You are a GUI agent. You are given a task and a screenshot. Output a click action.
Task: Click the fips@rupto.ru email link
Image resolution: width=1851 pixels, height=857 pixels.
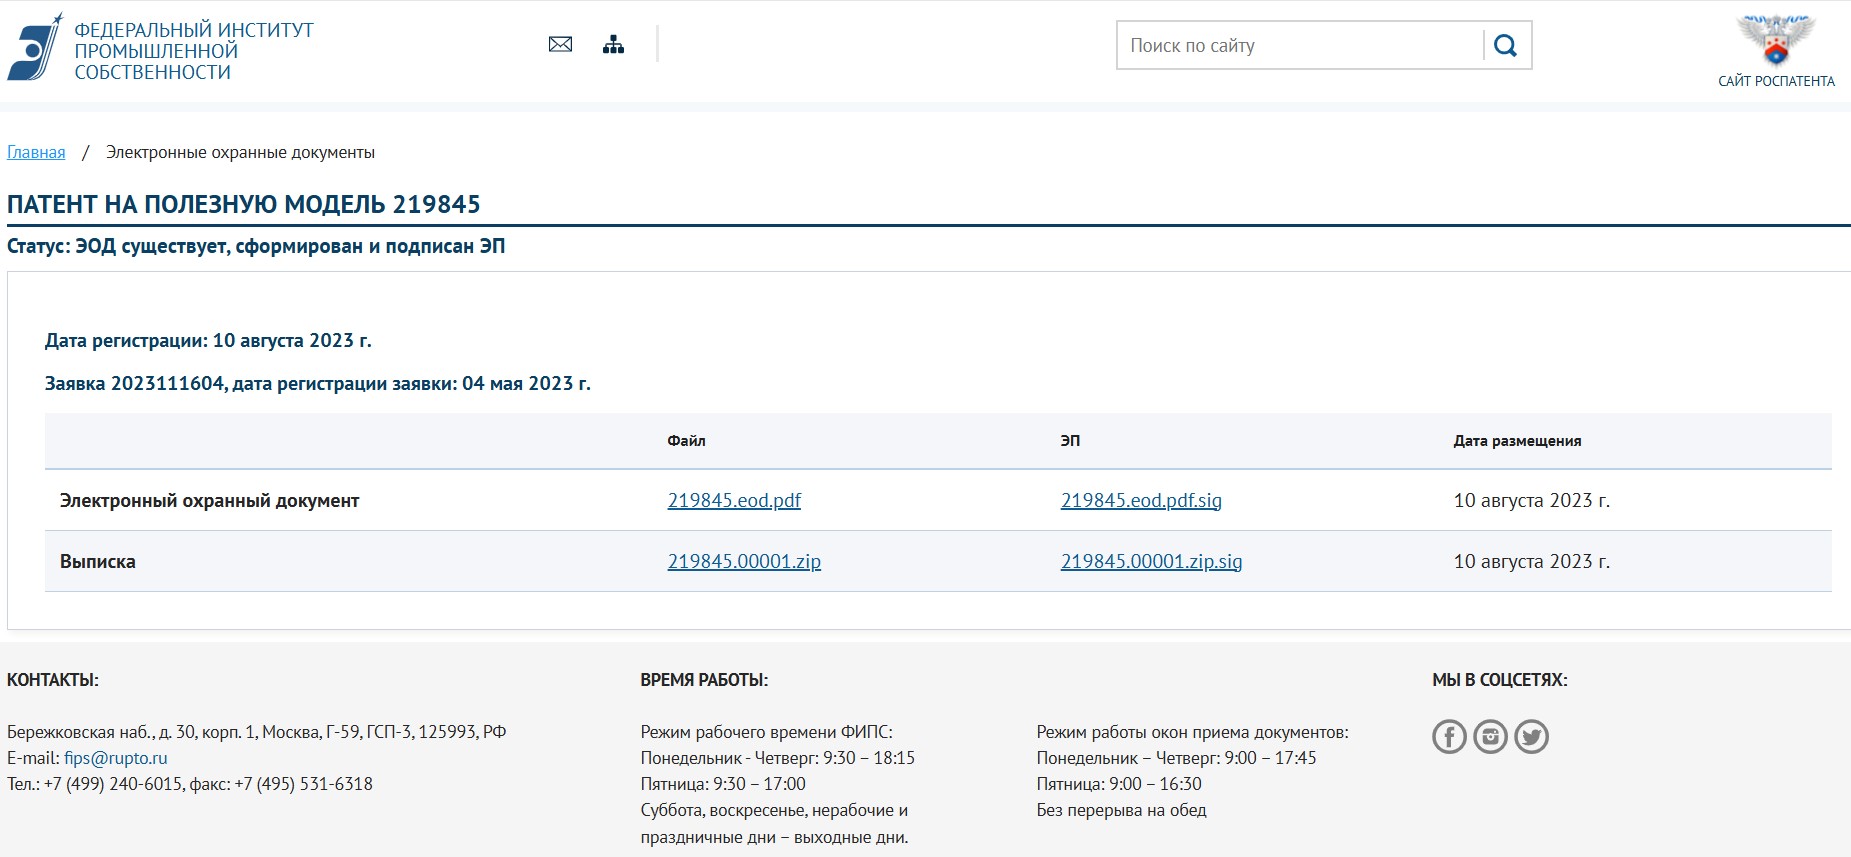point(116,758)
